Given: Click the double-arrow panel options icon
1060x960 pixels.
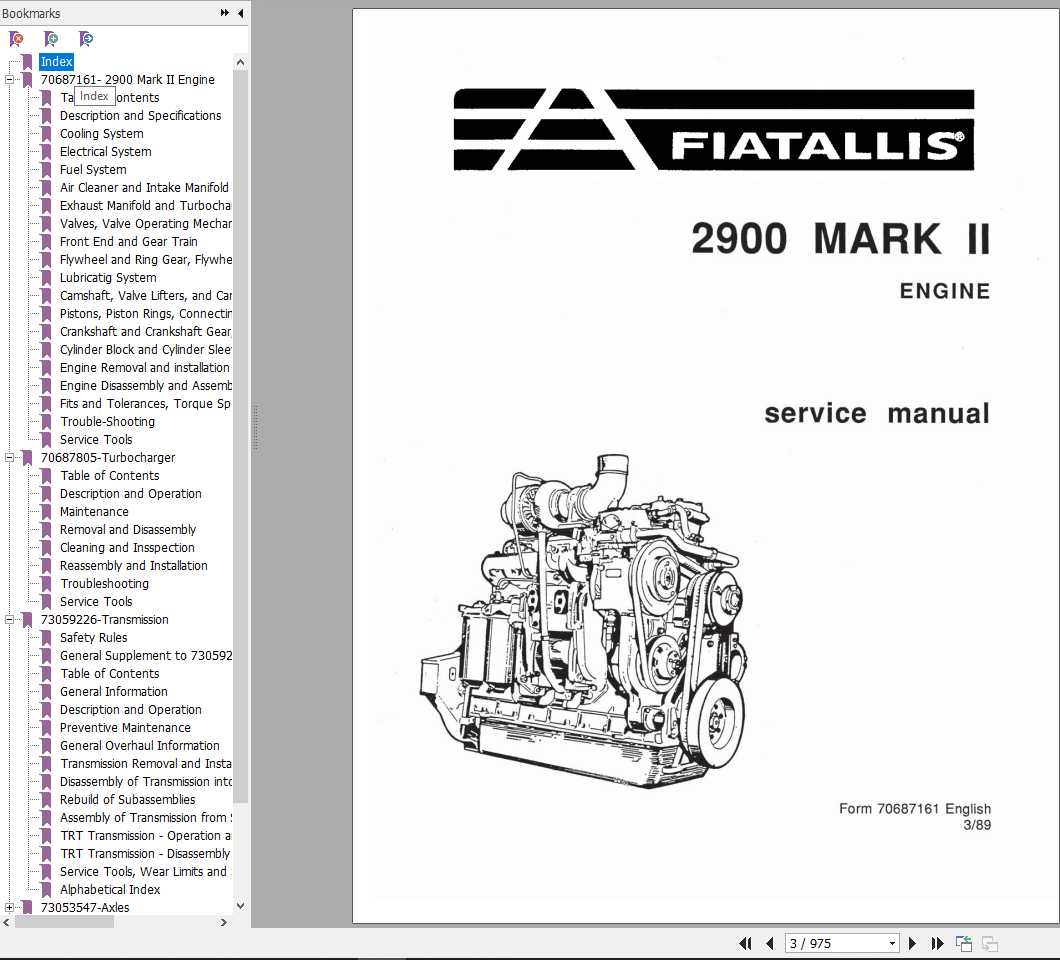Looking at the screenshot, I should [x=225, y=13].
